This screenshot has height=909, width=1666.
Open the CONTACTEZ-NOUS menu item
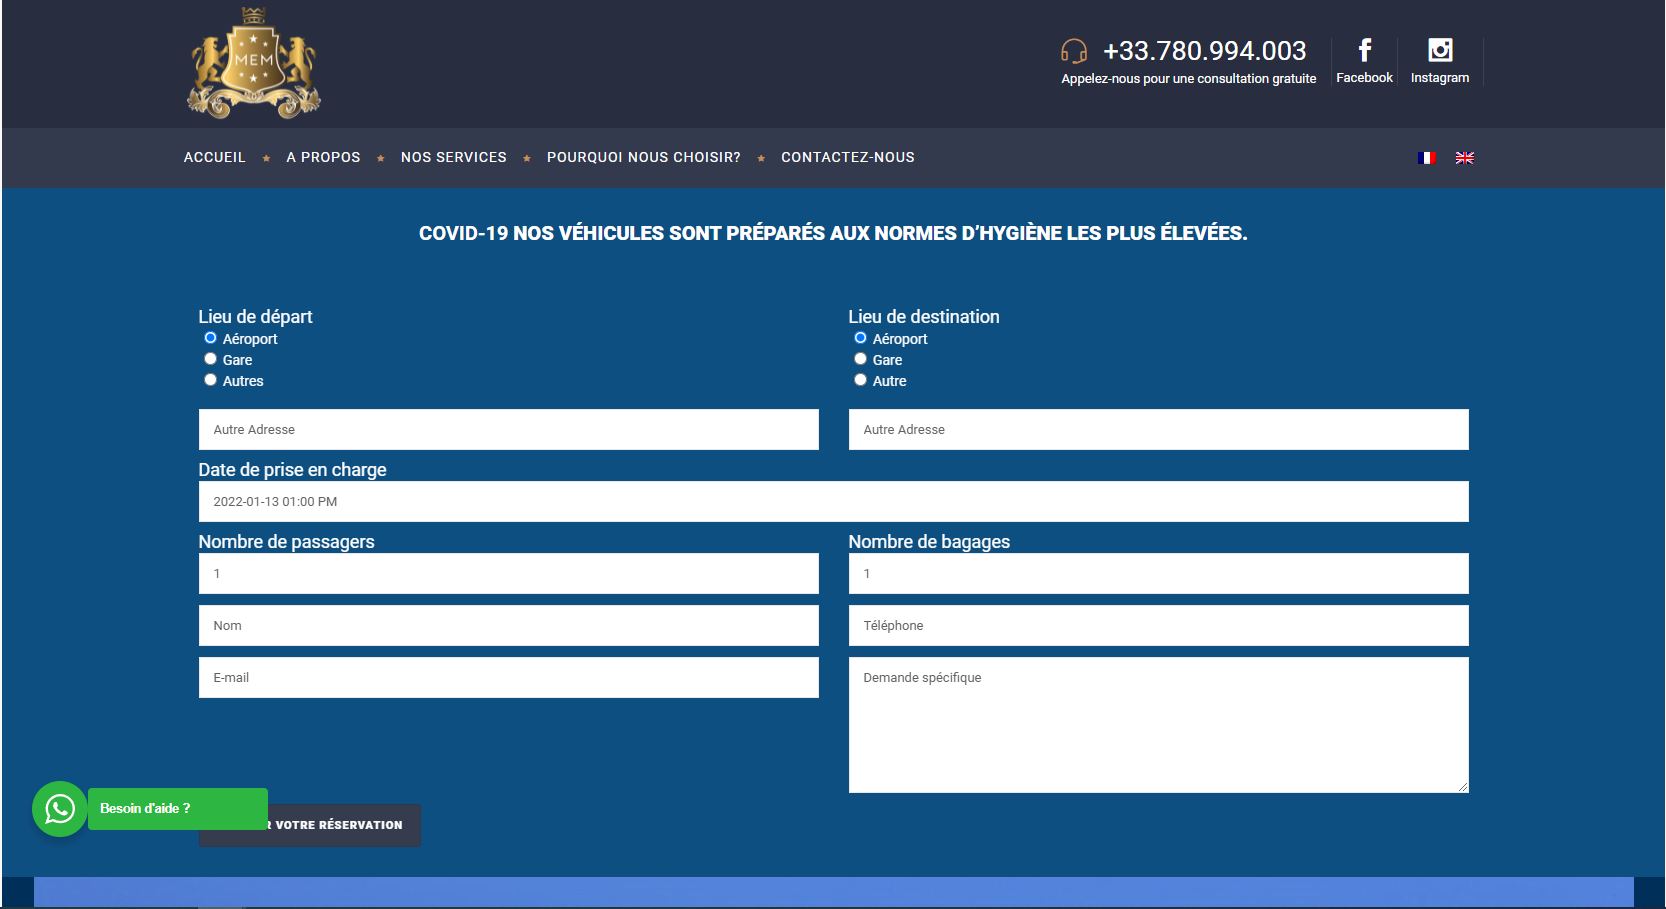tap(848, 157)
